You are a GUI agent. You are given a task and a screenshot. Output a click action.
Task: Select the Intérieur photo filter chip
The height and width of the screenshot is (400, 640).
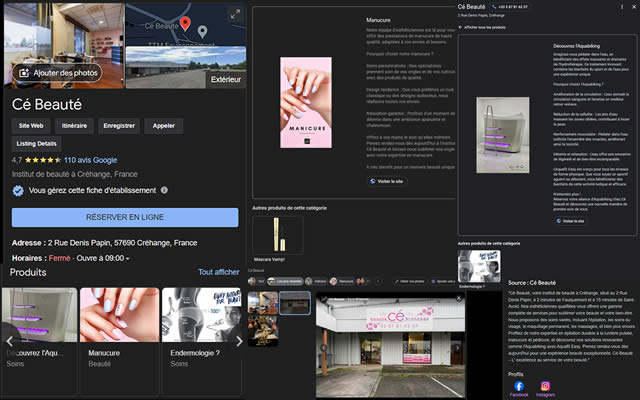click(316, 281)
